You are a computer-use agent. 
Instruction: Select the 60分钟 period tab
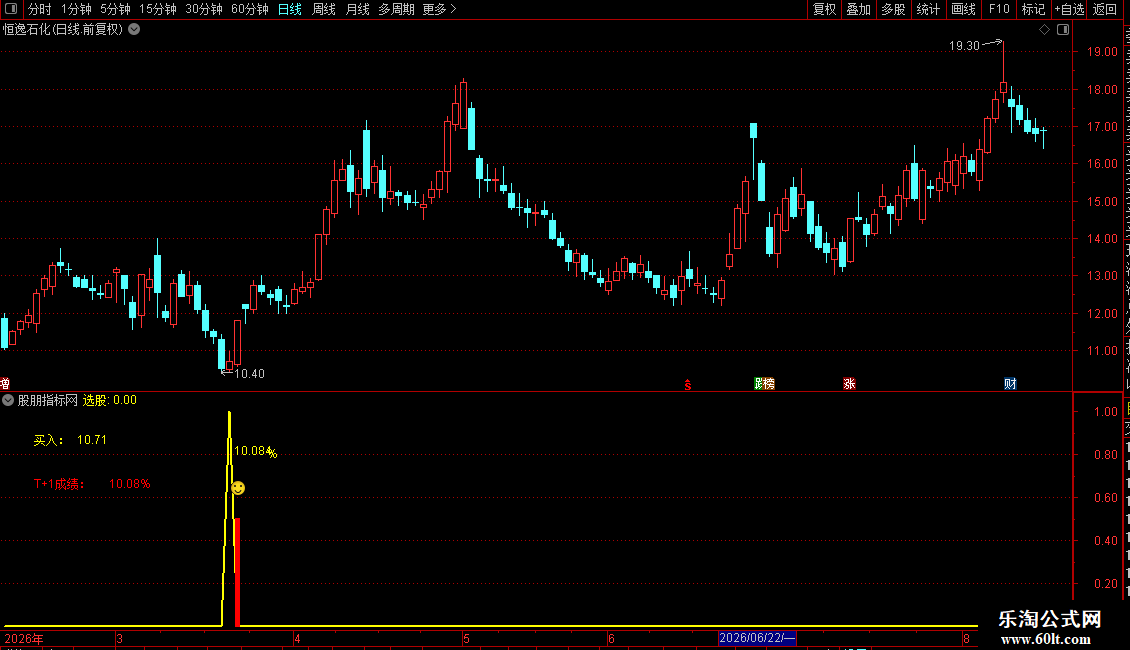250,9
